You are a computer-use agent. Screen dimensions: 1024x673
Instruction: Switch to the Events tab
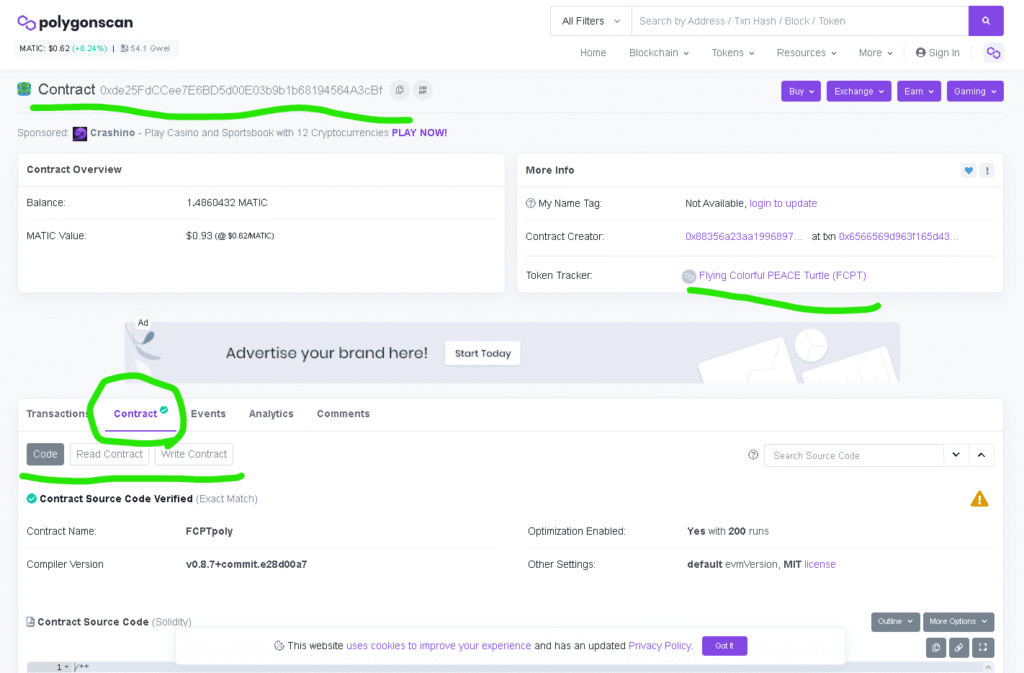(x=208, y=414)
